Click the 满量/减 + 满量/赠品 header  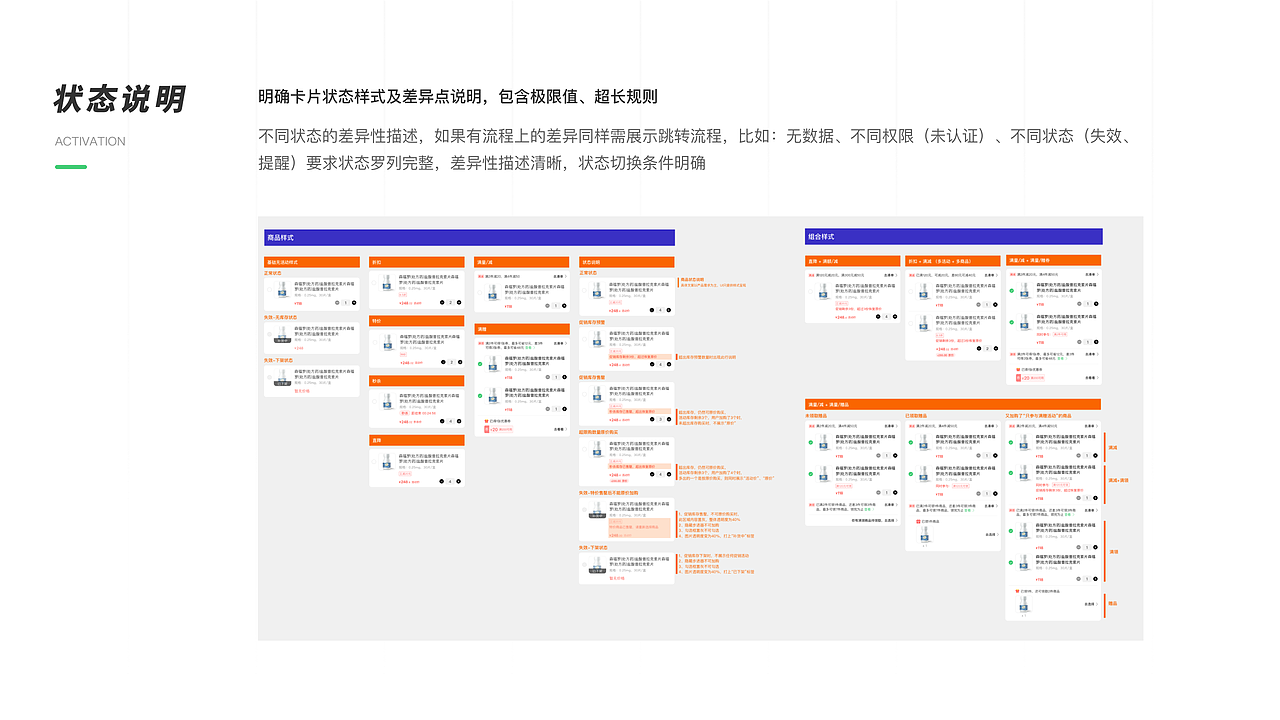coord(953,405)
